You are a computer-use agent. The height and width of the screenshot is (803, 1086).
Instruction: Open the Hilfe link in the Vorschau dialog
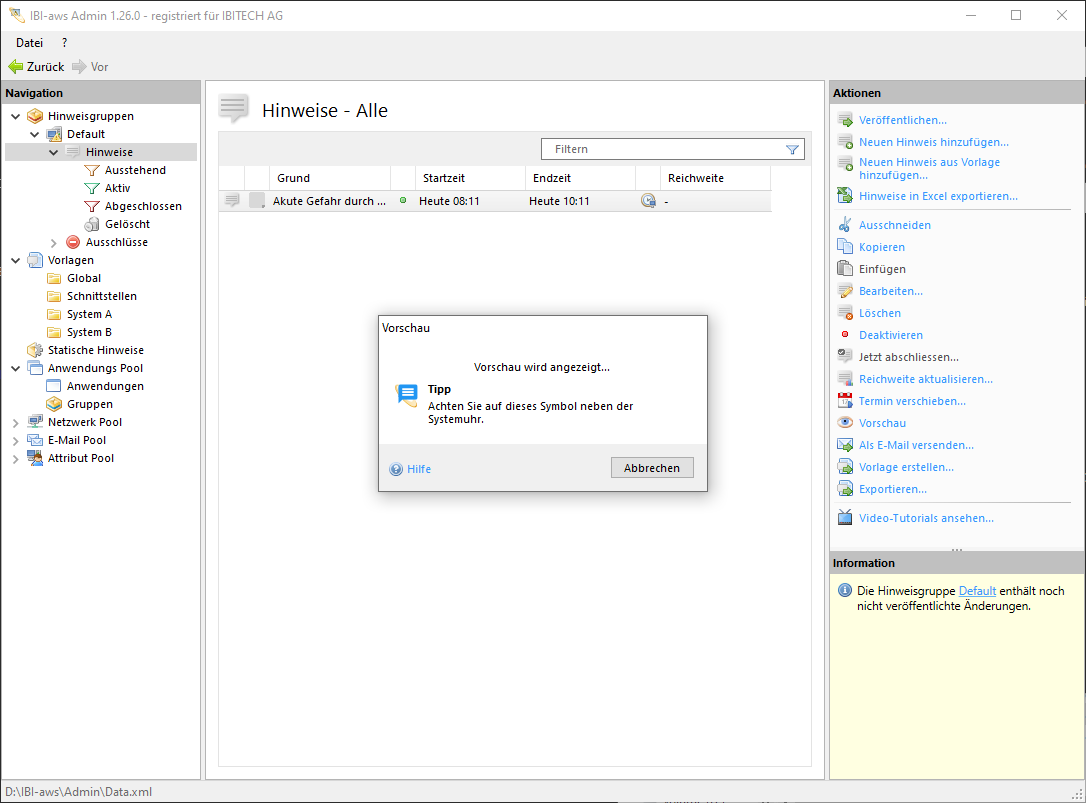coord(418,469)
